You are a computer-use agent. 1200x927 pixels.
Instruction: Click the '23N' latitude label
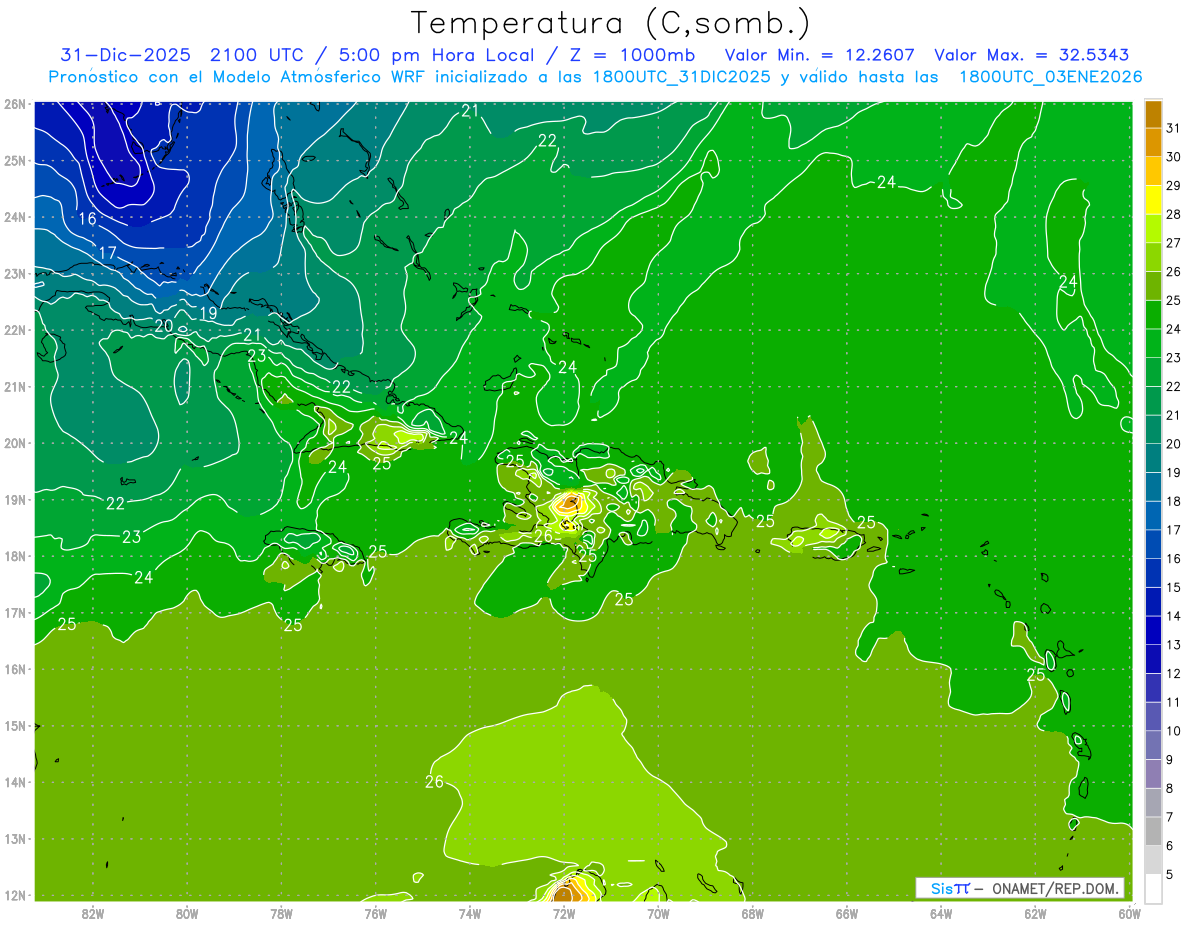pos(15,274)
